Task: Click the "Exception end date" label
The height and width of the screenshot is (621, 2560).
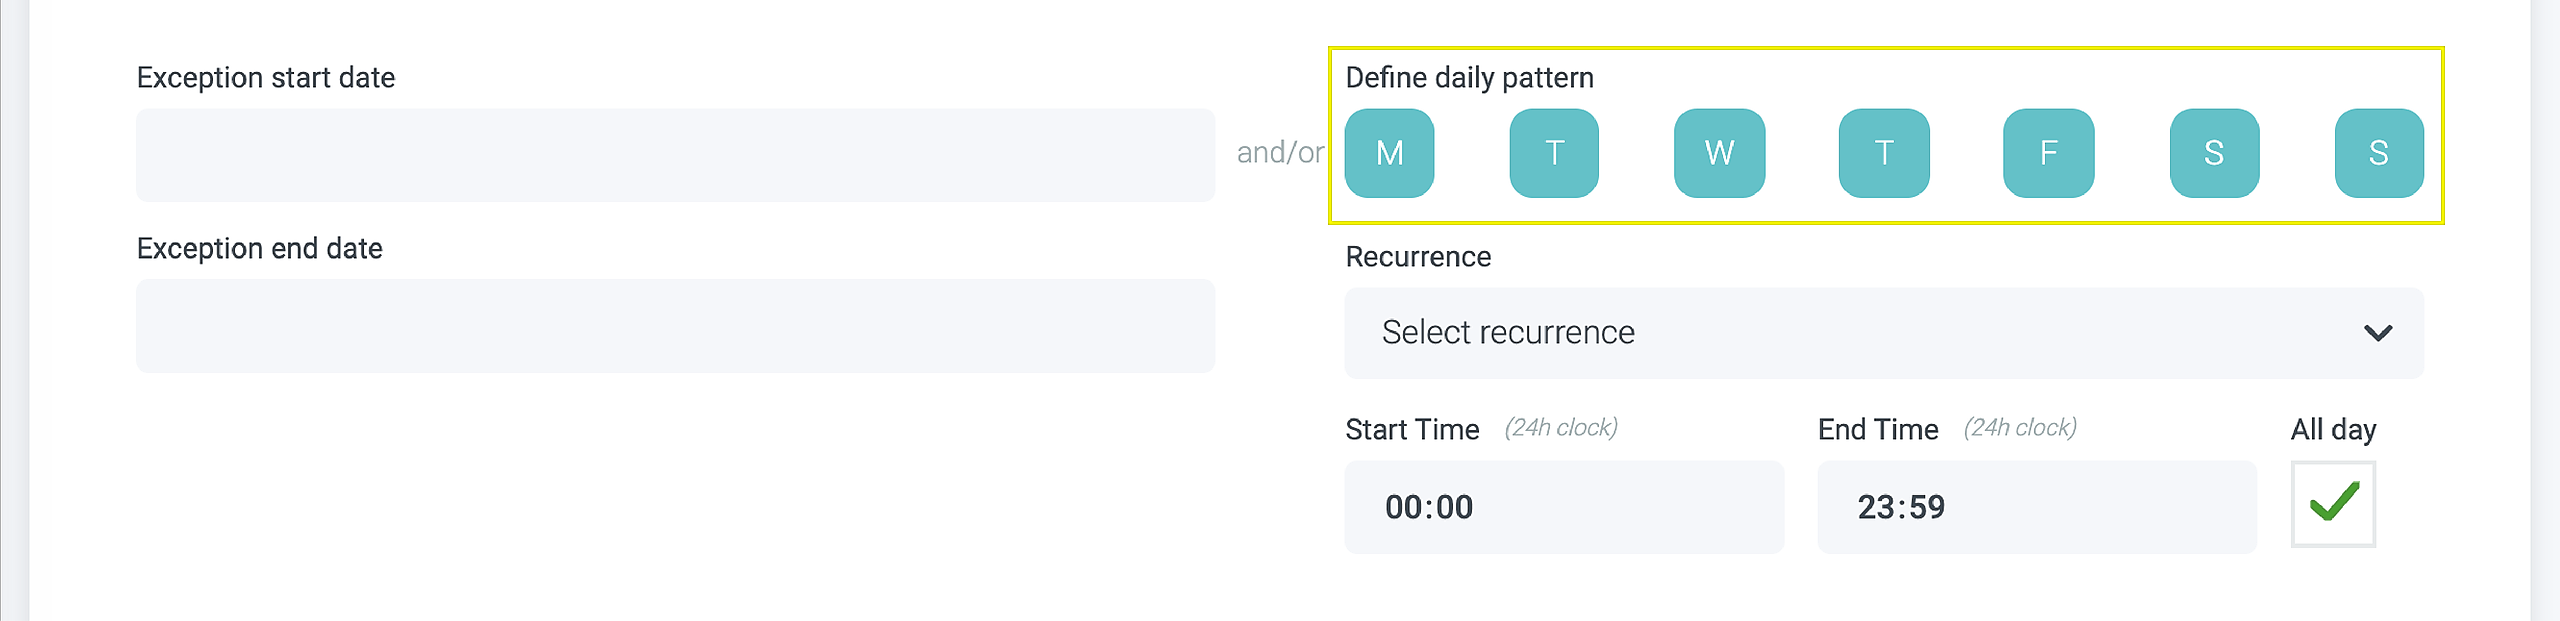Action: click(x=260, y=249)
